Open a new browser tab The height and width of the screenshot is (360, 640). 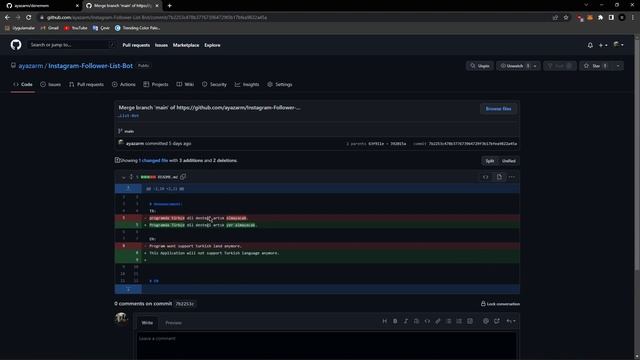[x=169, y=6]
